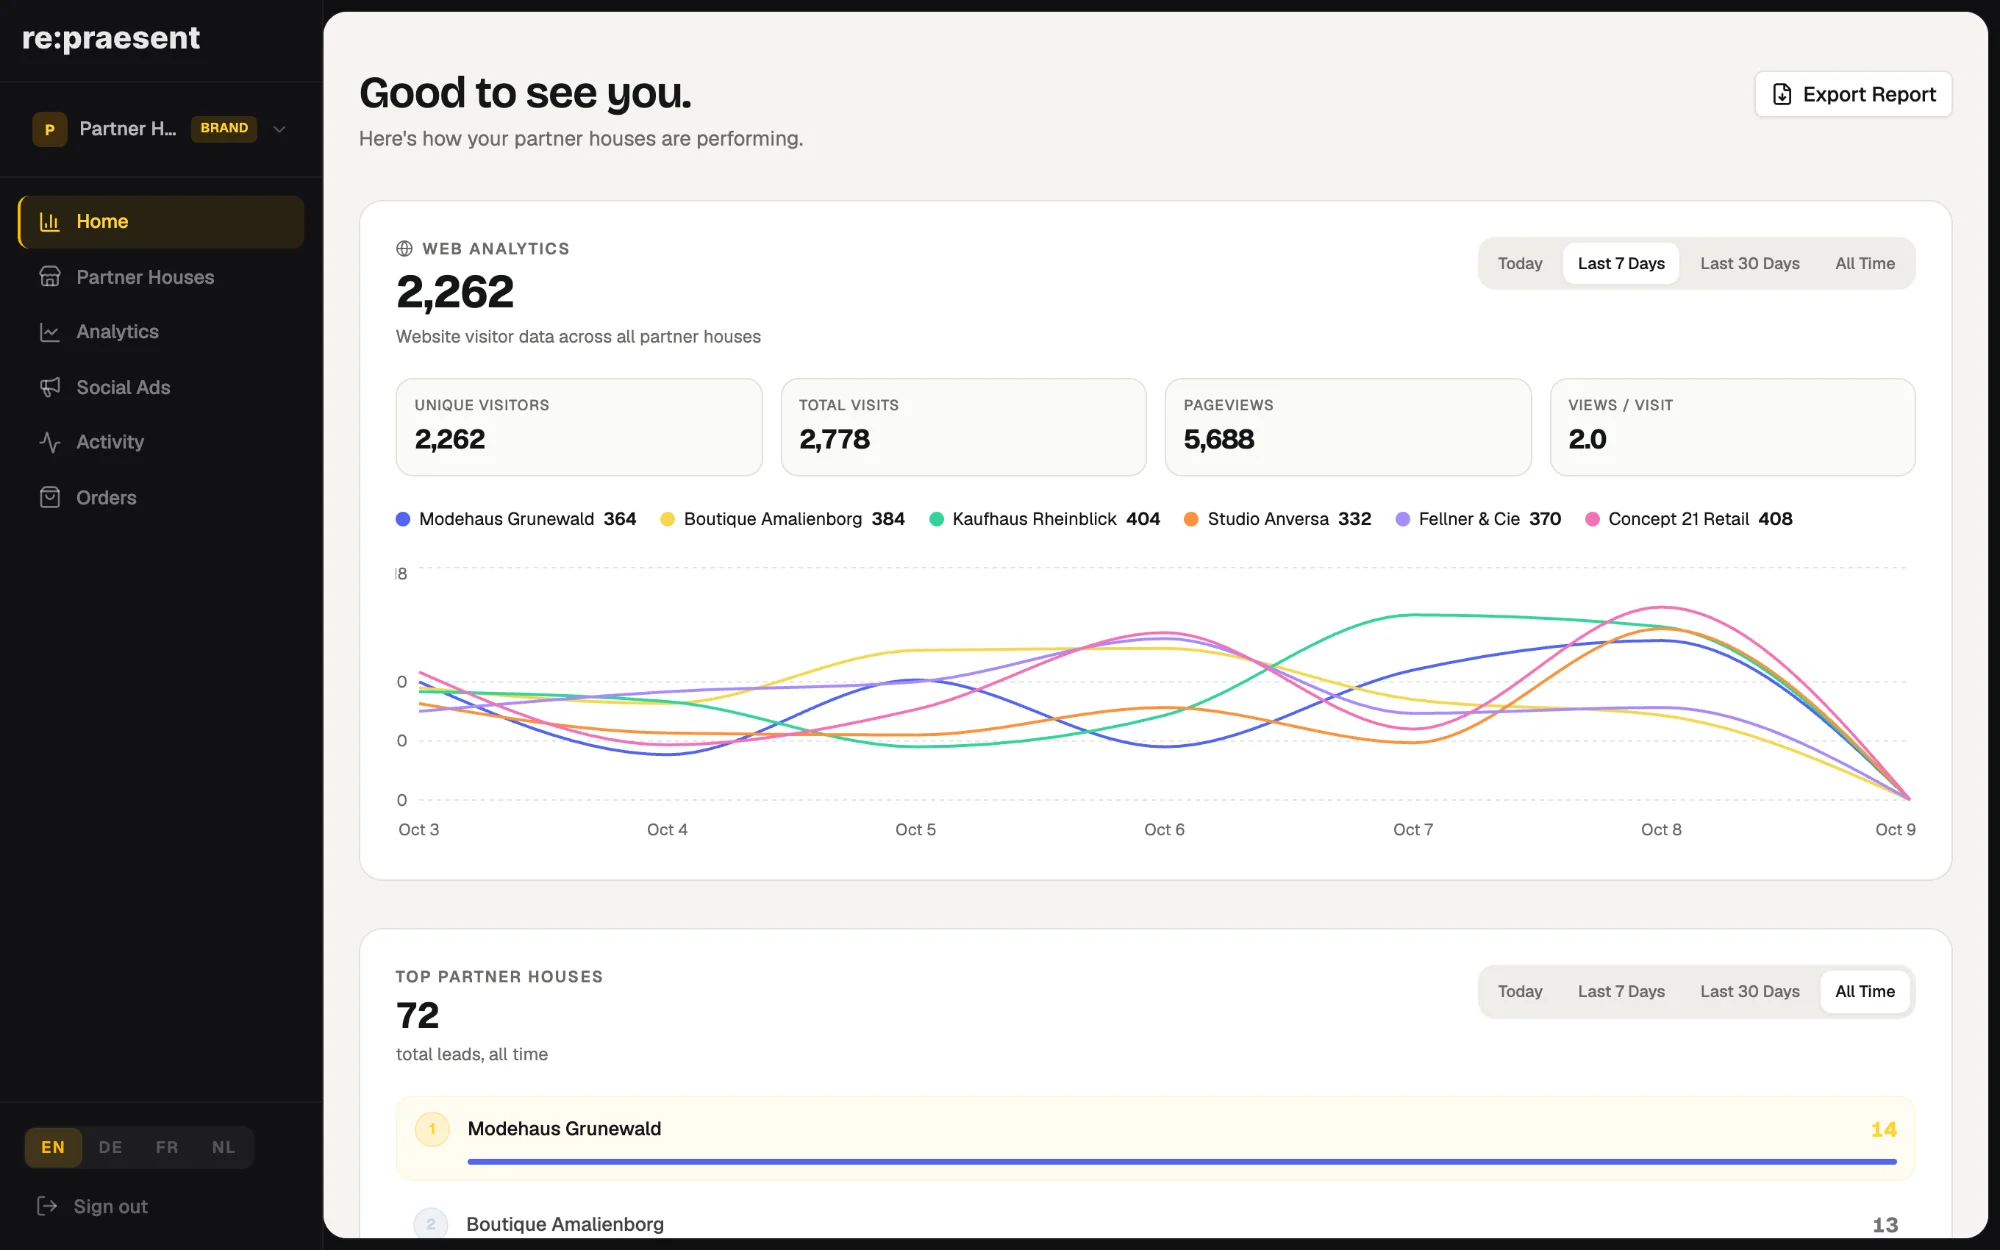
Task: Select Last 30 Days in Top Partner Houses
Action: pyautogui.click(x=1750, y=992)
